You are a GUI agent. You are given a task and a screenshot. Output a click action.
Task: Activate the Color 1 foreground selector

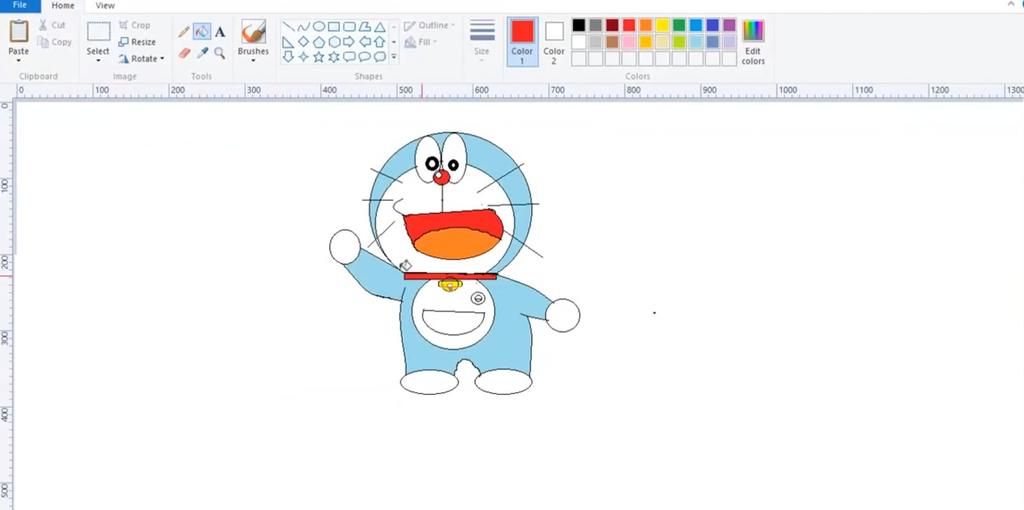(x=522, y=42)
